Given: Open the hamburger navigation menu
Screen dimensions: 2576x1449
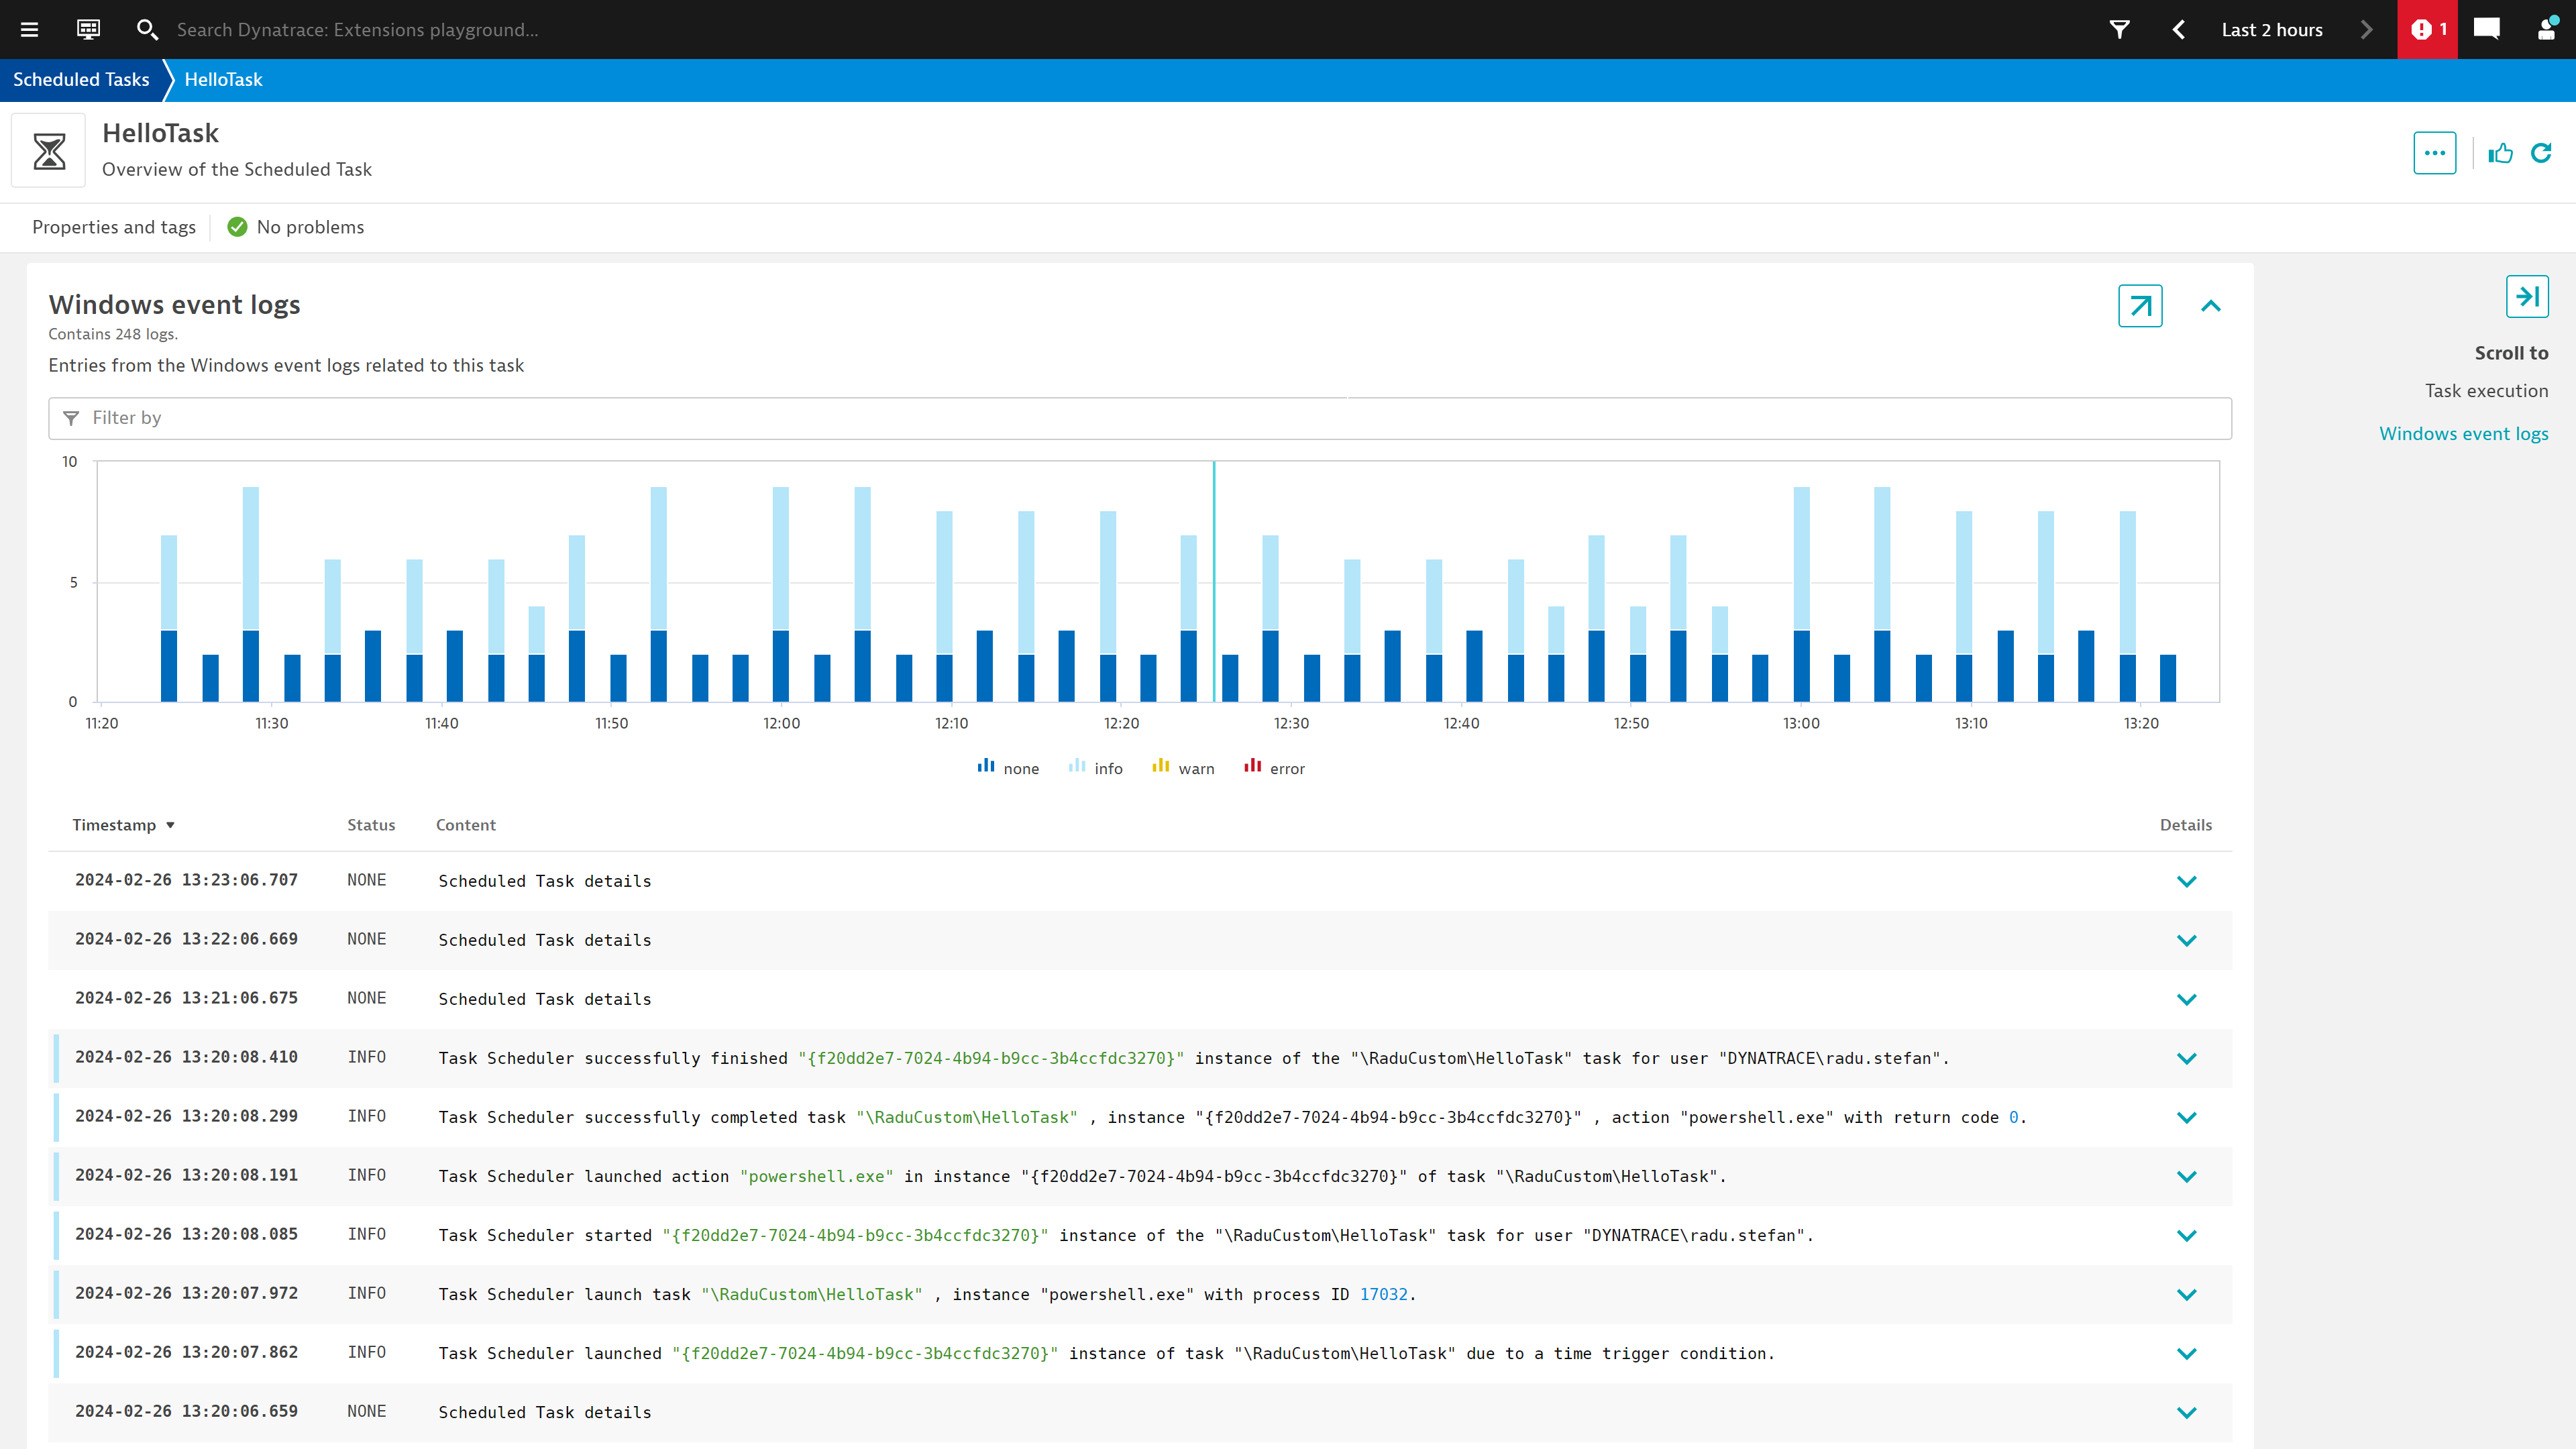Looking at the screenshot, I should (x=30, y=30).
